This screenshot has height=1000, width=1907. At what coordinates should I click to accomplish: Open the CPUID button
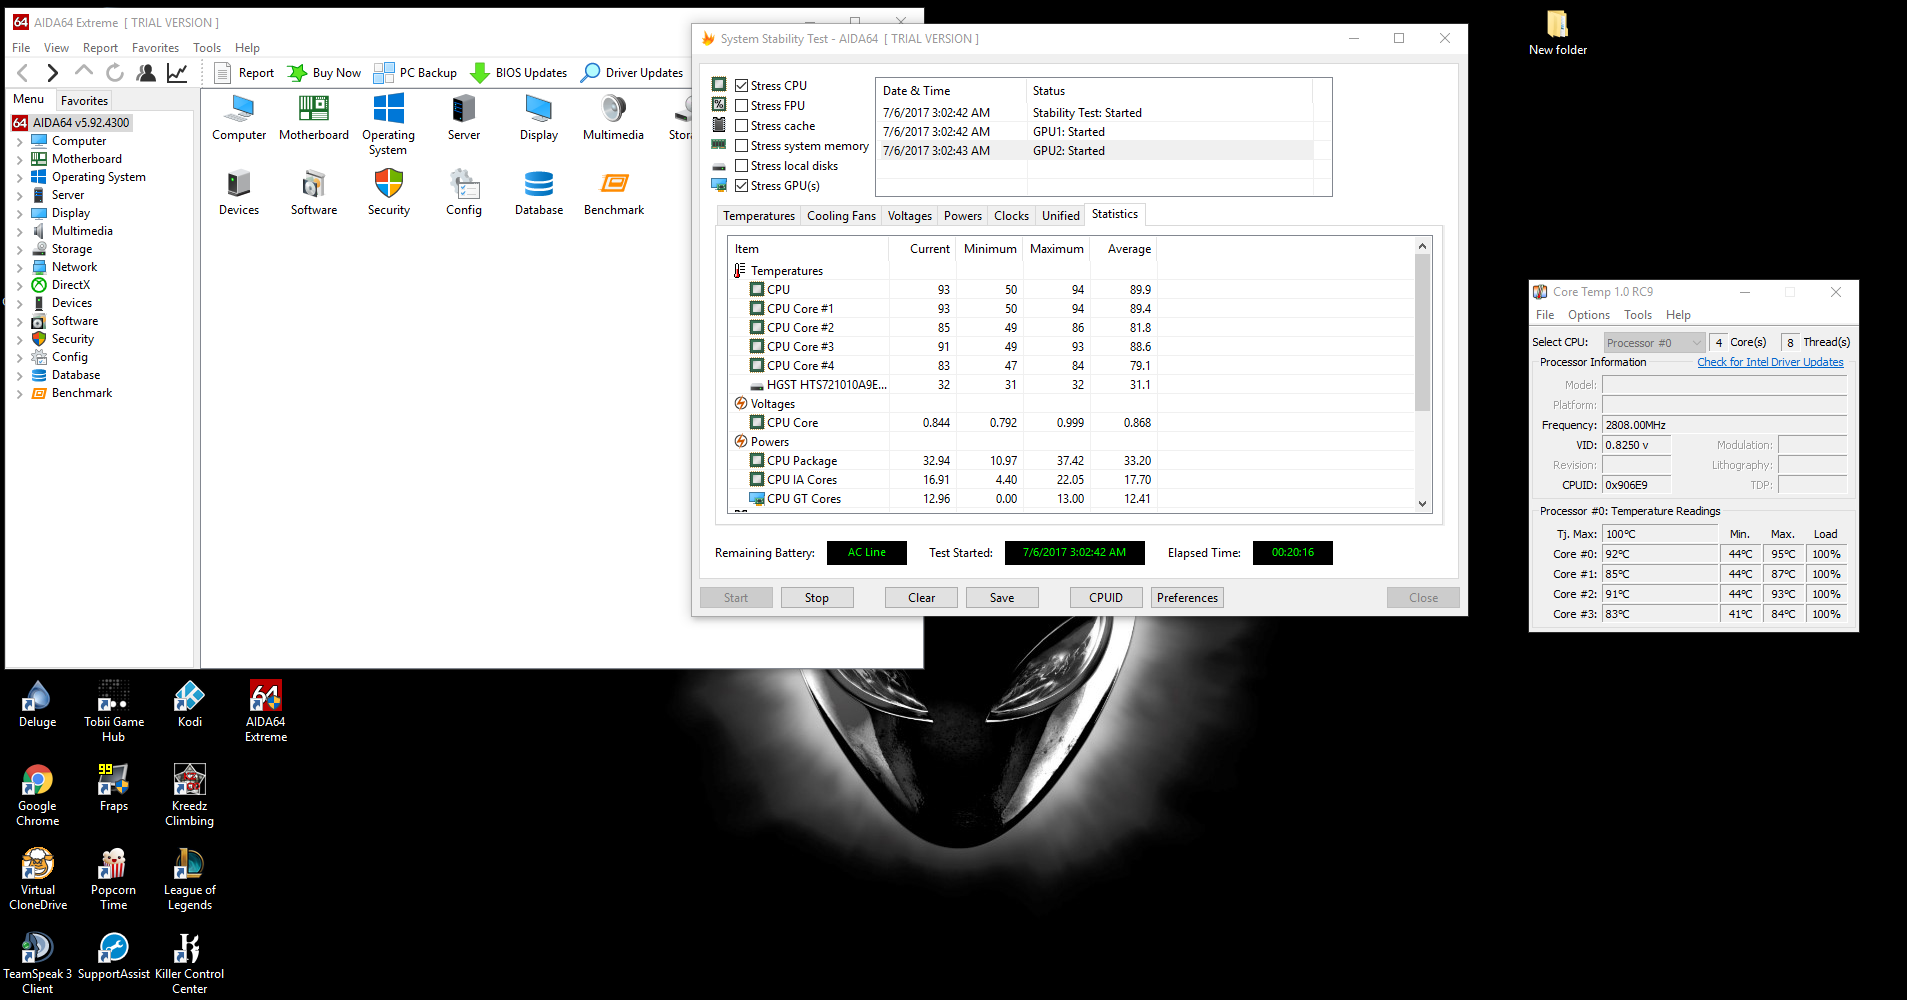[1106, 598]
